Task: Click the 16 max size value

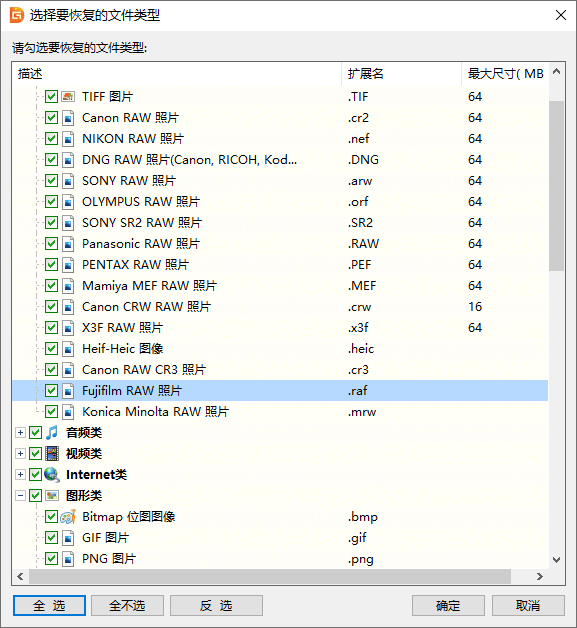Action: click(475, 307)
